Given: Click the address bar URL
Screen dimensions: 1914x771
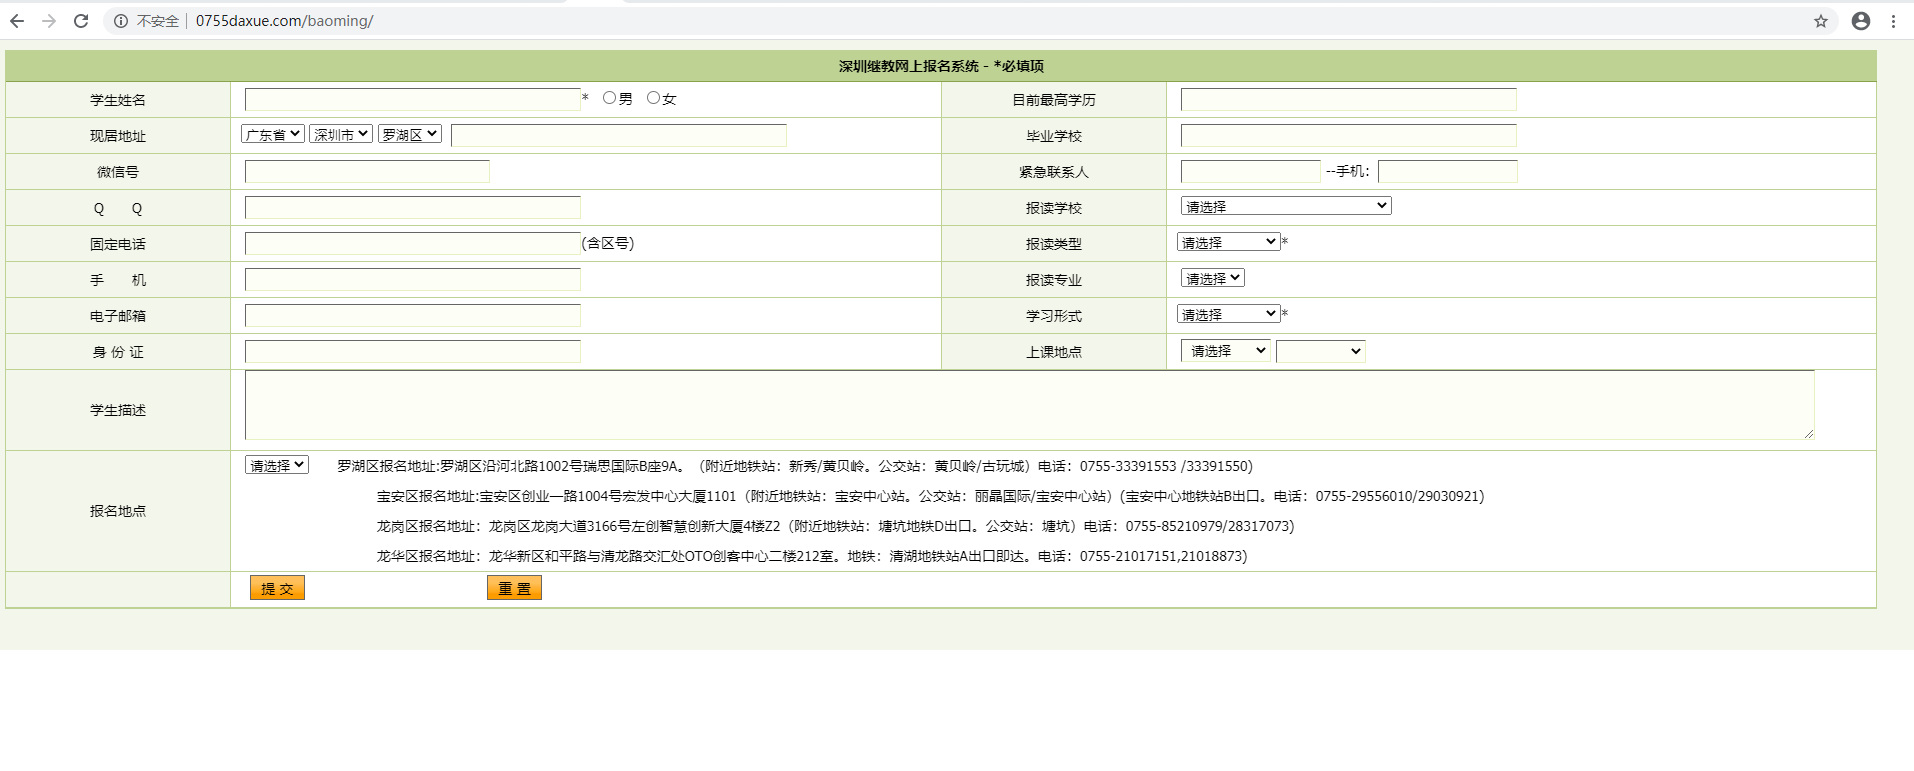Looking at the screenshot, I should coord(284,21).
